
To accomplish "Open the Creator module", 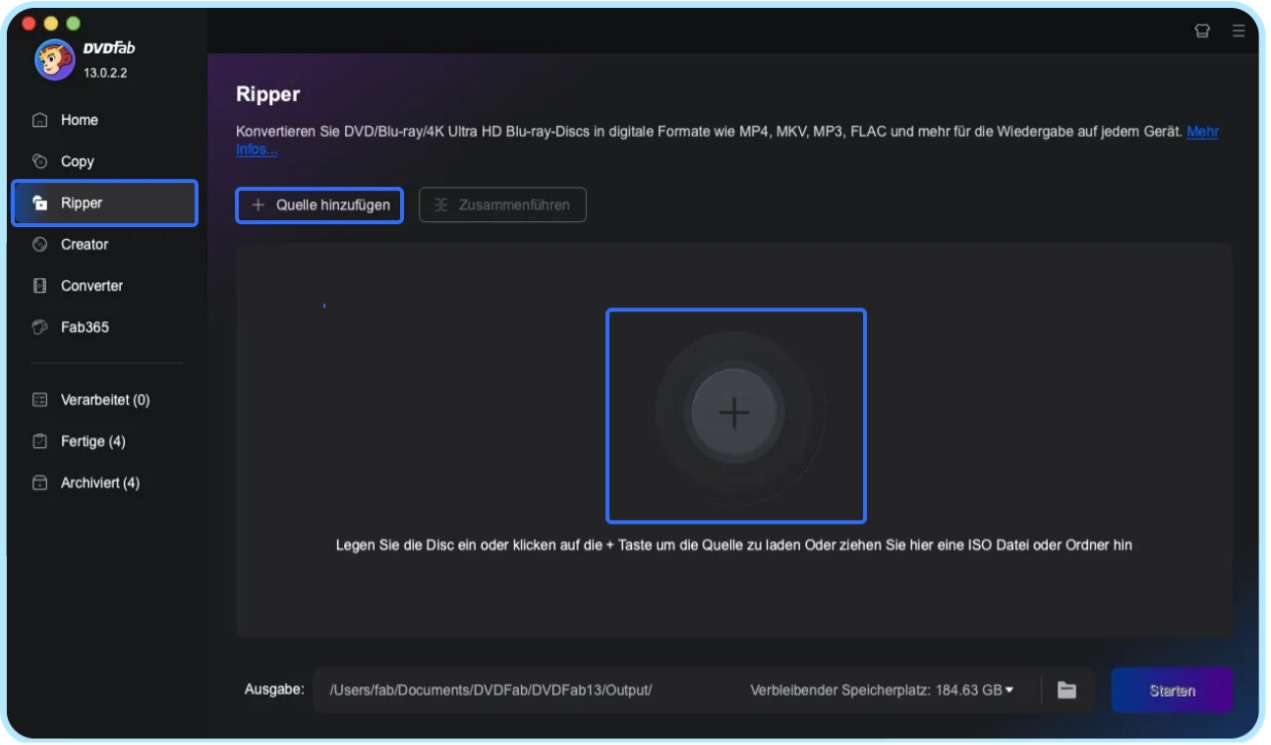I will (x=84, y=244).
